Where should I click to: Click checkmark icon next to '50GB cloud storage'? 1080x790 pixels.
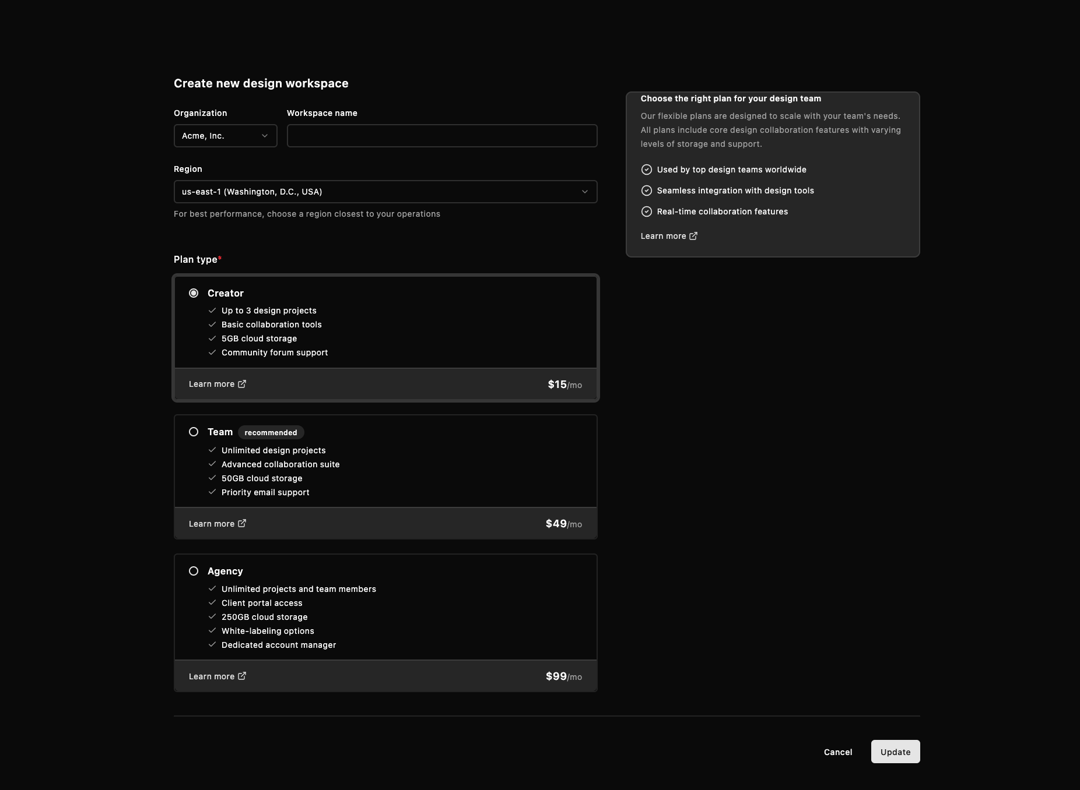pyautogui.click(x=212, y=478)
